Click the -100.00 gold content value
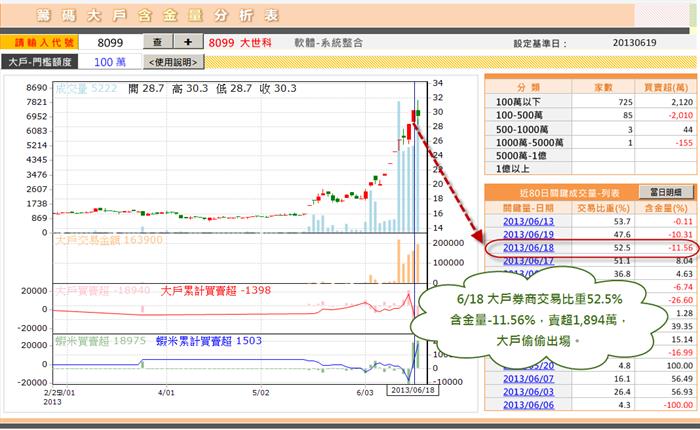Image resolution: width=700 pixels, height=430 pixels. 677,405
